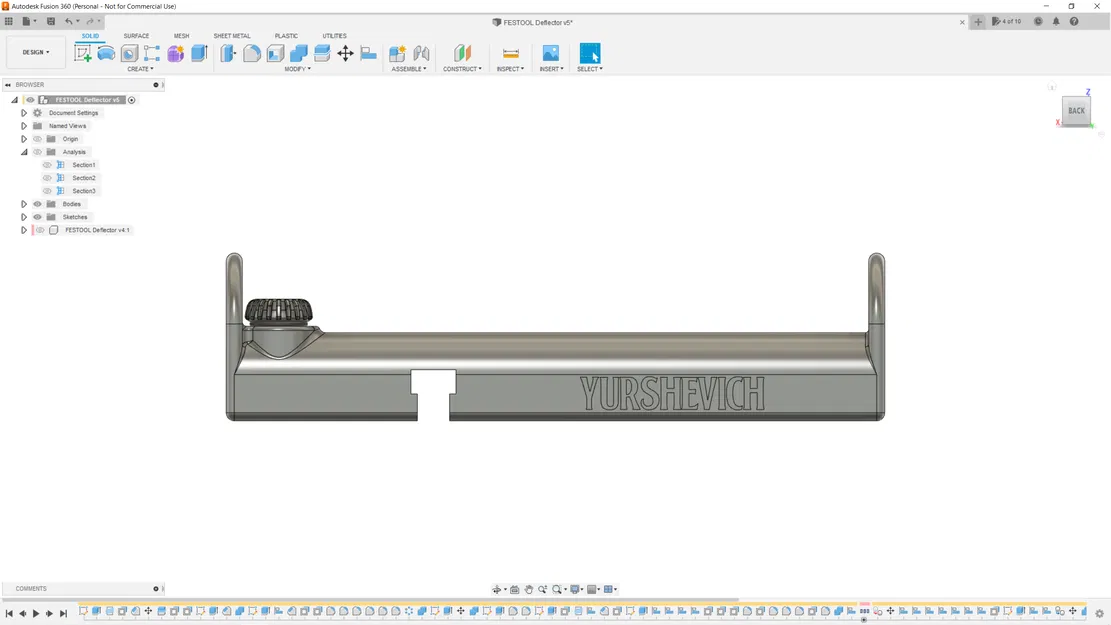
Task: Expand the Document Settings node
Action: point(23,113)
